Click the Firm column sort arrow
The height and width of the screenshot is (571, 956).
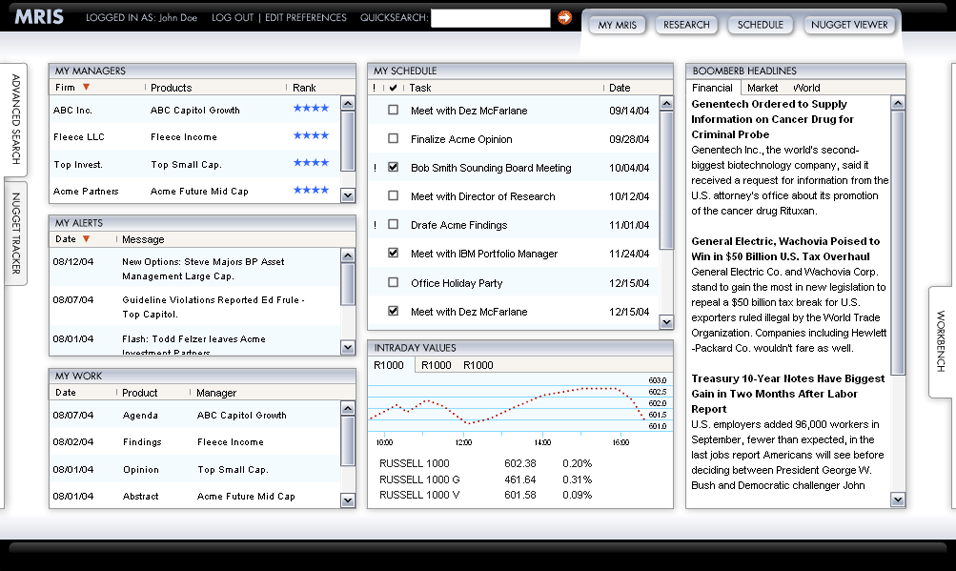86,87
